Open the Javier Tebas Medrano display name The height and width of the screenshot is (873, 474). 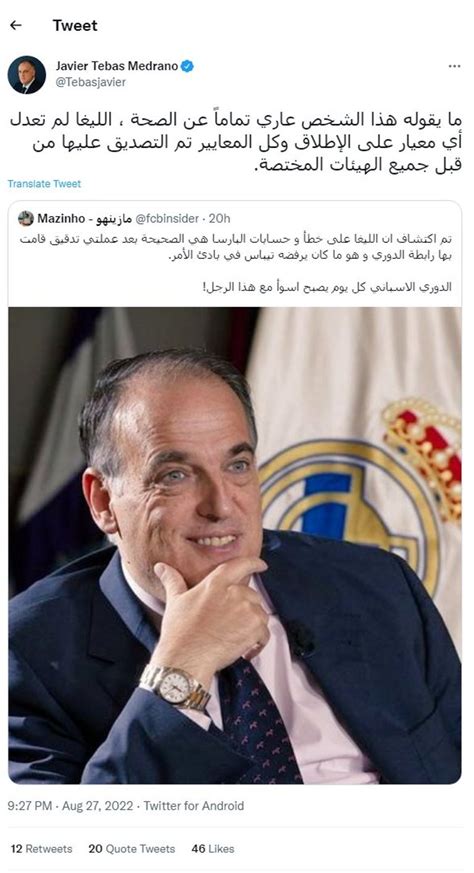coord(117,66)
